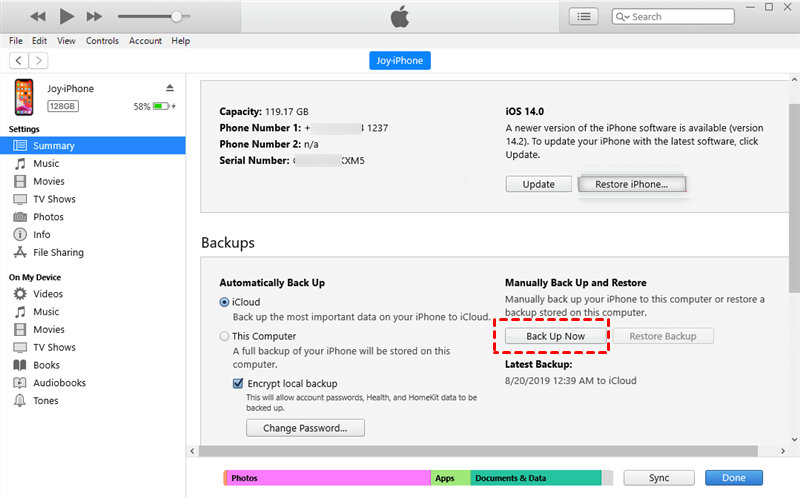Click the 'iOS 14.0' version text

(x=524, y=111)
